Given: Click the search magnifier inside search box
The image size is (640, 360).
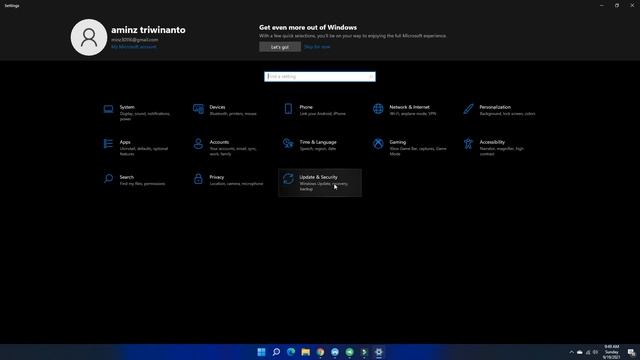Looking at the screenshot, I should [371, 77].
